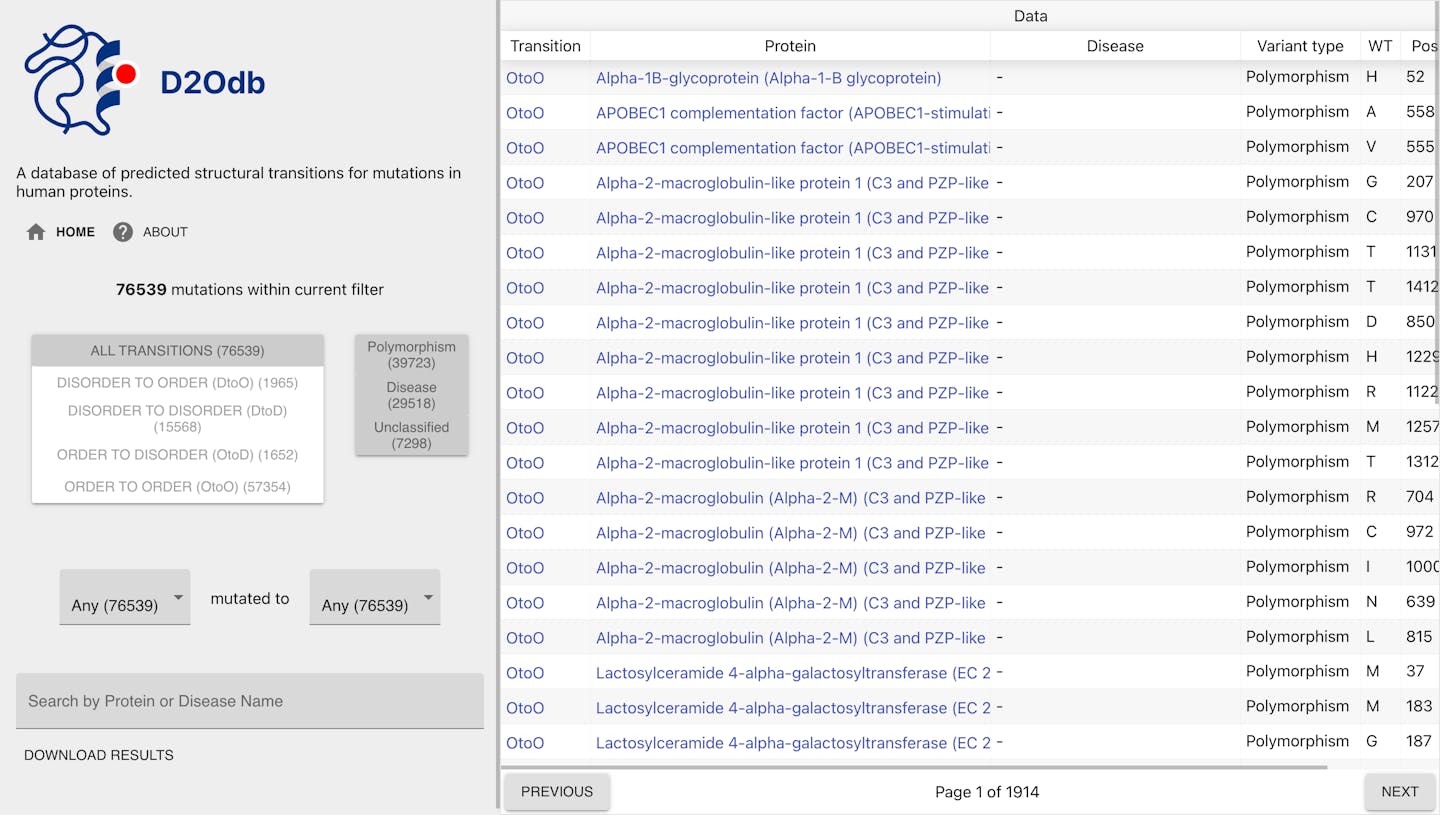The height and width of the screenshot is (815, 1440).
Task: Click the DOWNLOAD RESULTS link
Action: (x=98, y=754)
